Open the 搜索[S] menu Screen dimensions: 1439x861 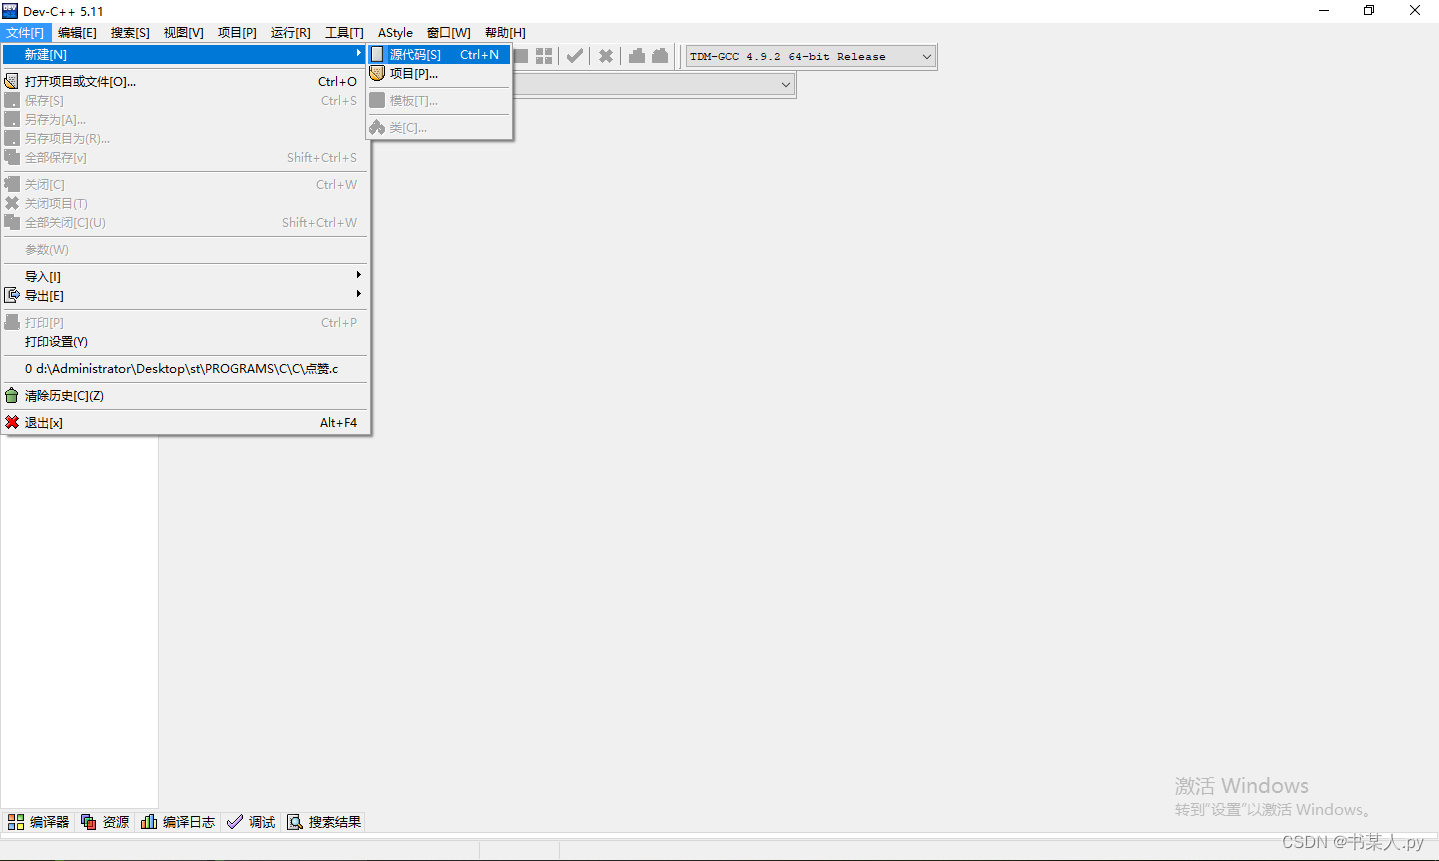(130, 33)
